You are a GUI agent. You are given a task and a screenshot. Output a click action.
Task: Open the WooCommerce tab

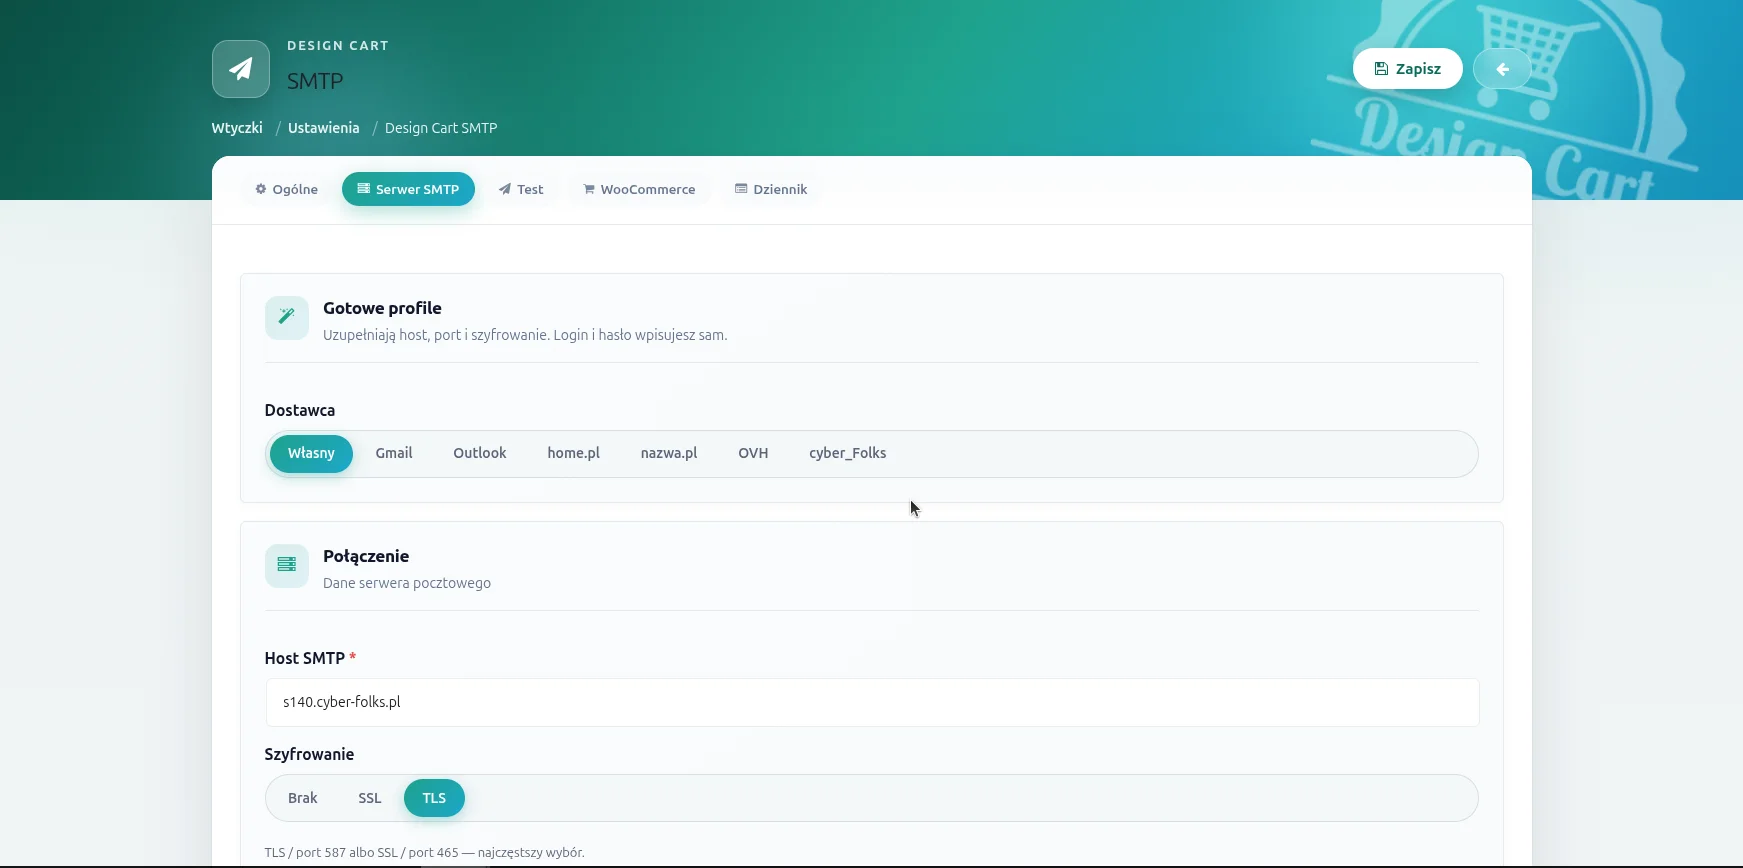point(639,189)
